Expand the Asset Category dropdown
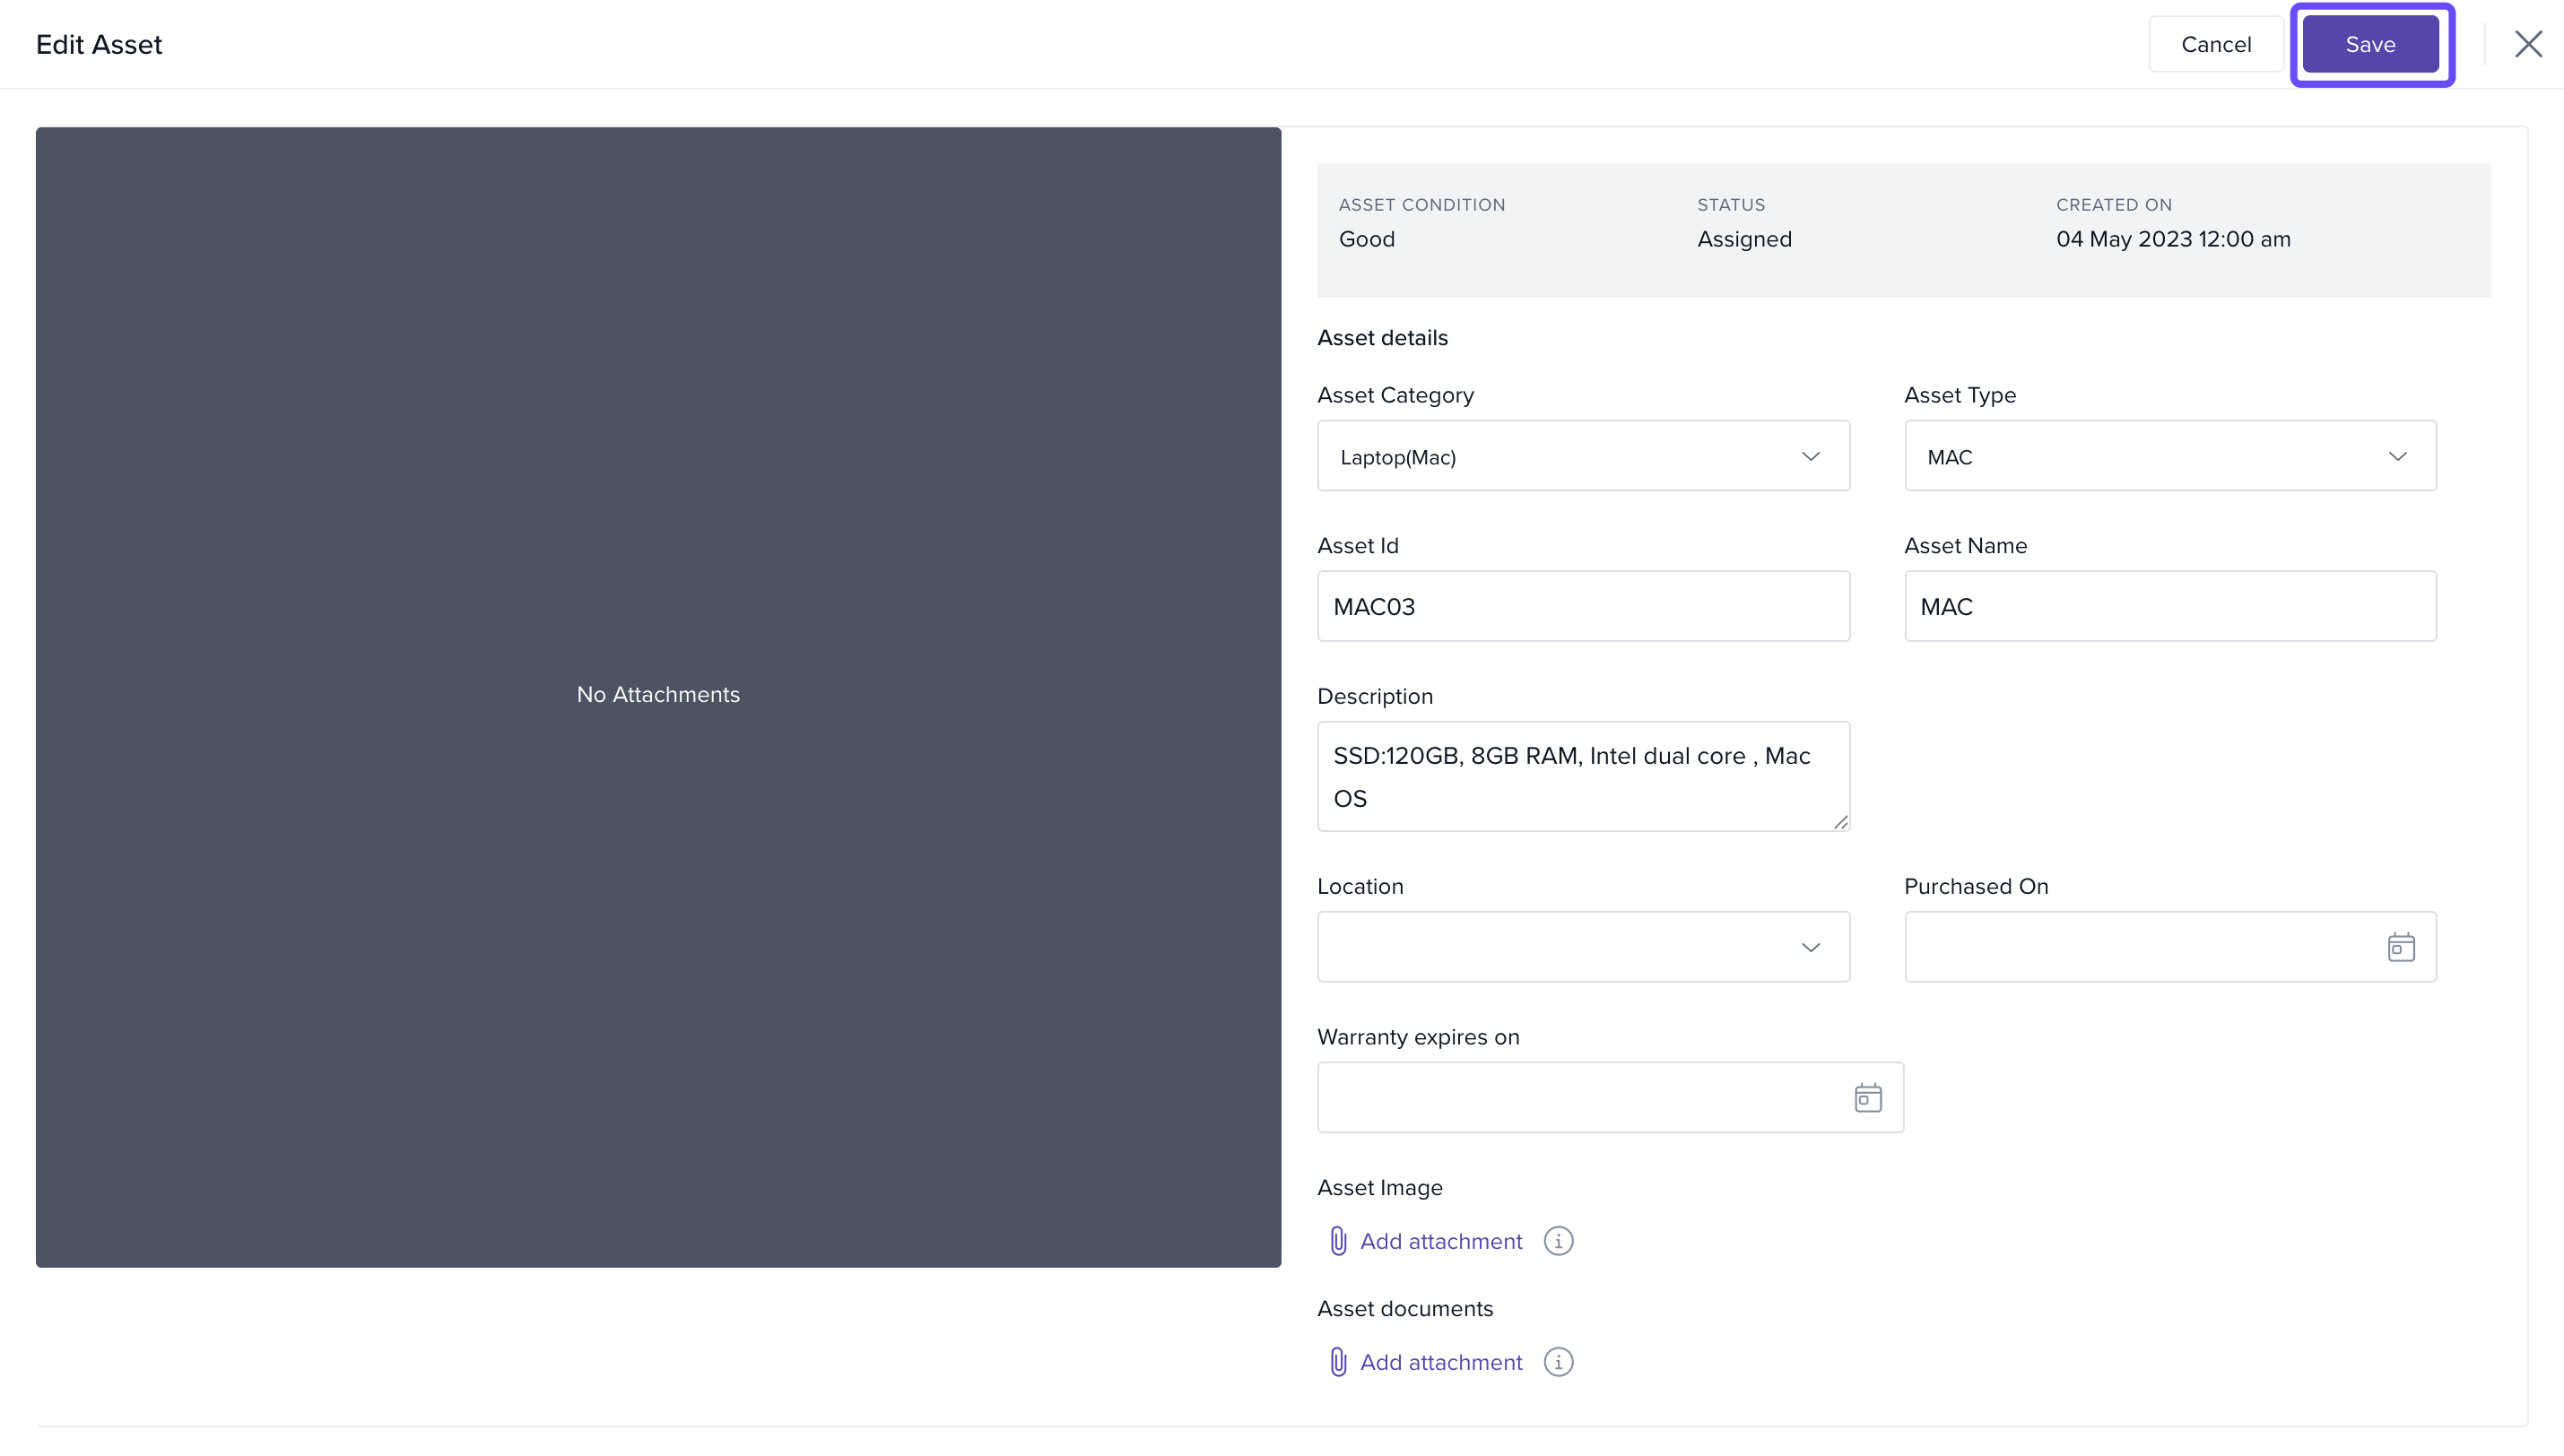 [x=1583, y=456]
